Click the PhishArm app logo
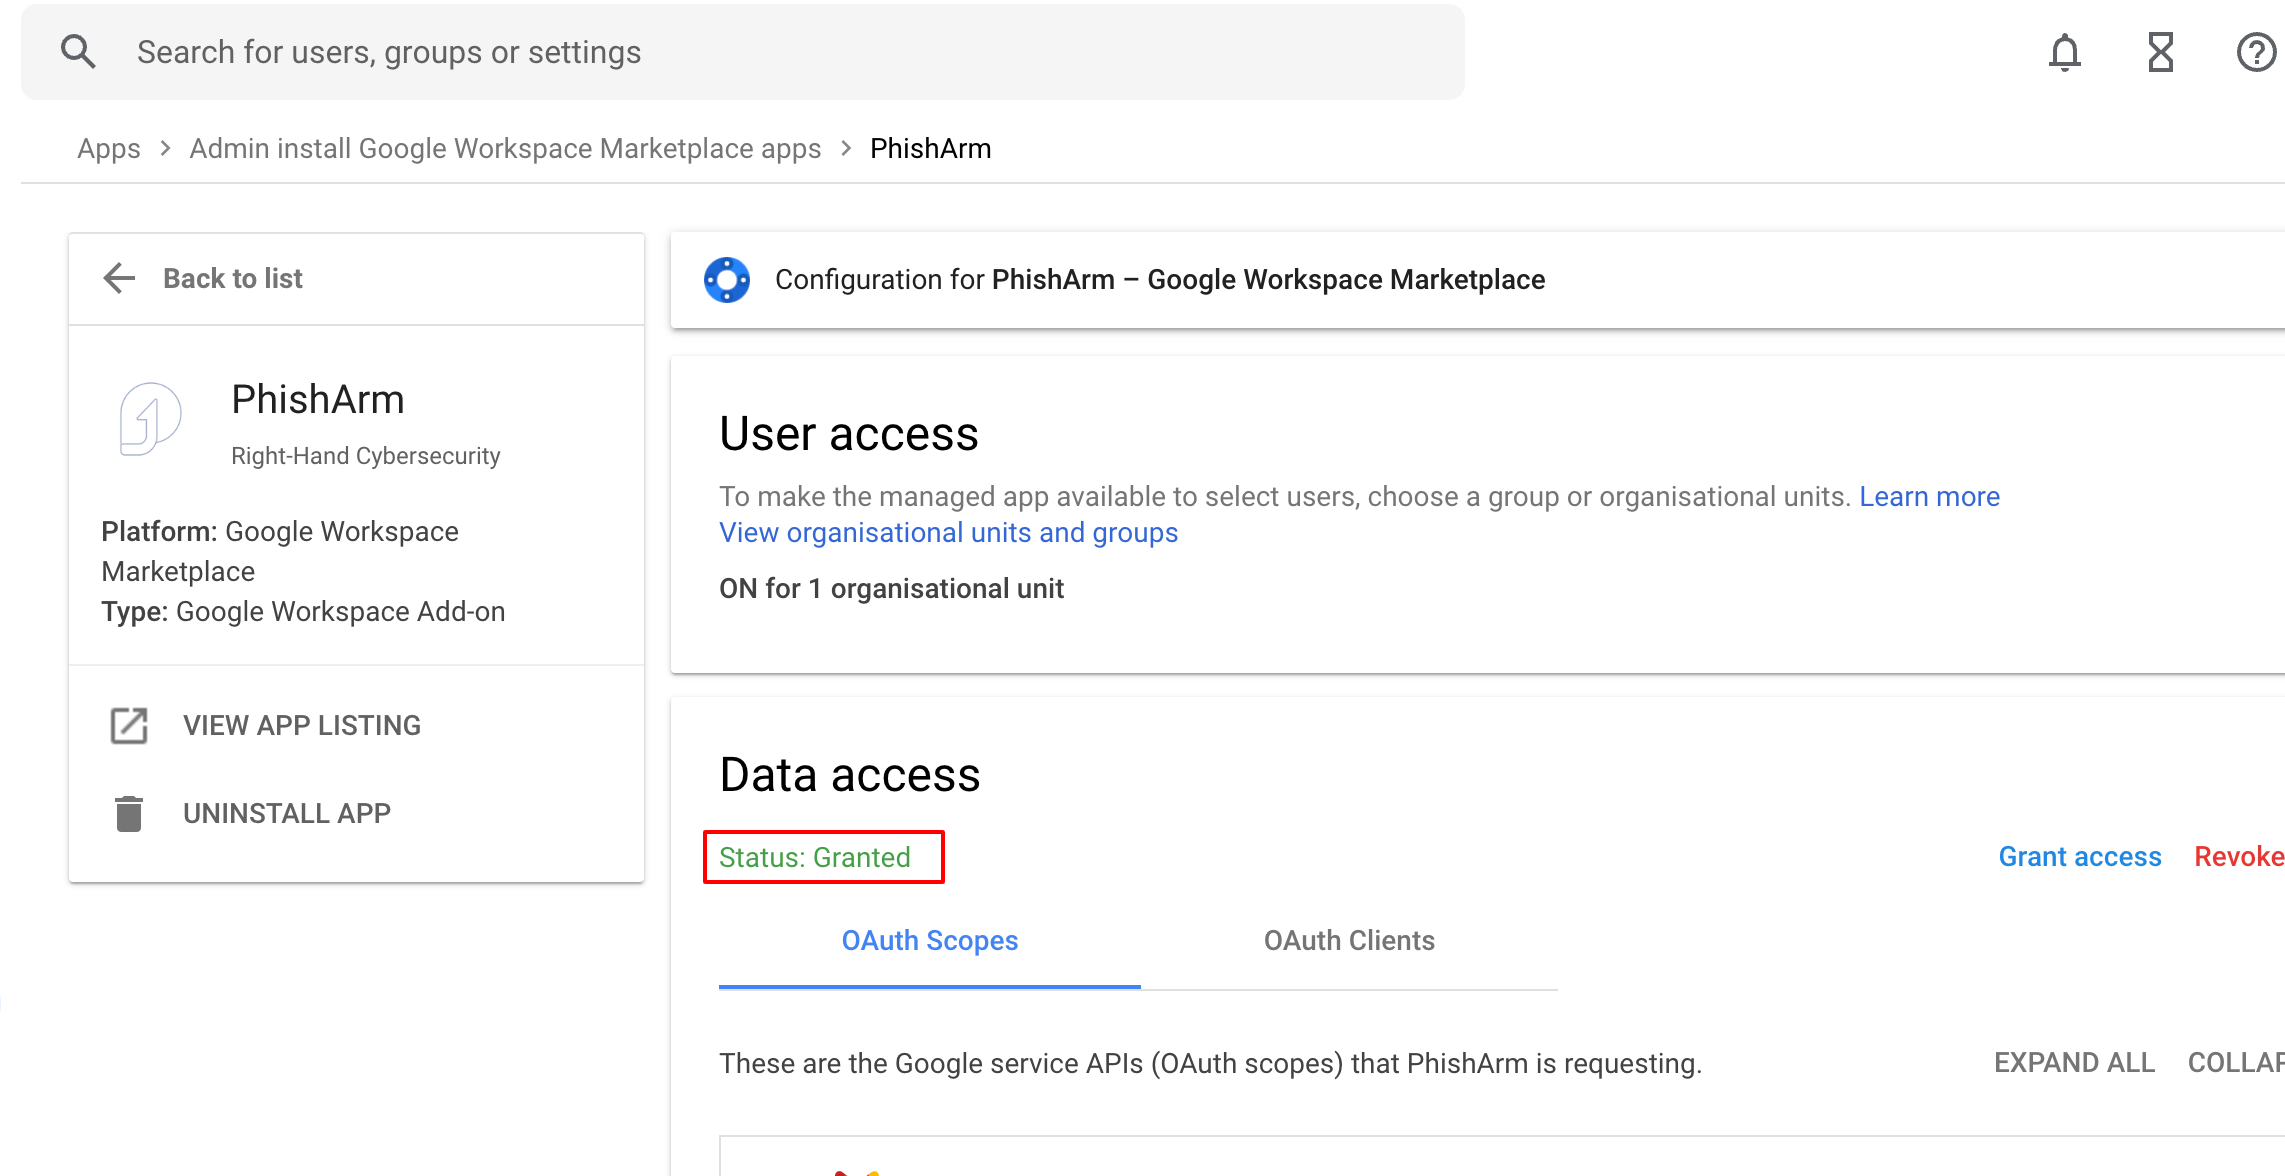The height and width of the screenshot is (1176, 2285). click(x=150, y=419)
